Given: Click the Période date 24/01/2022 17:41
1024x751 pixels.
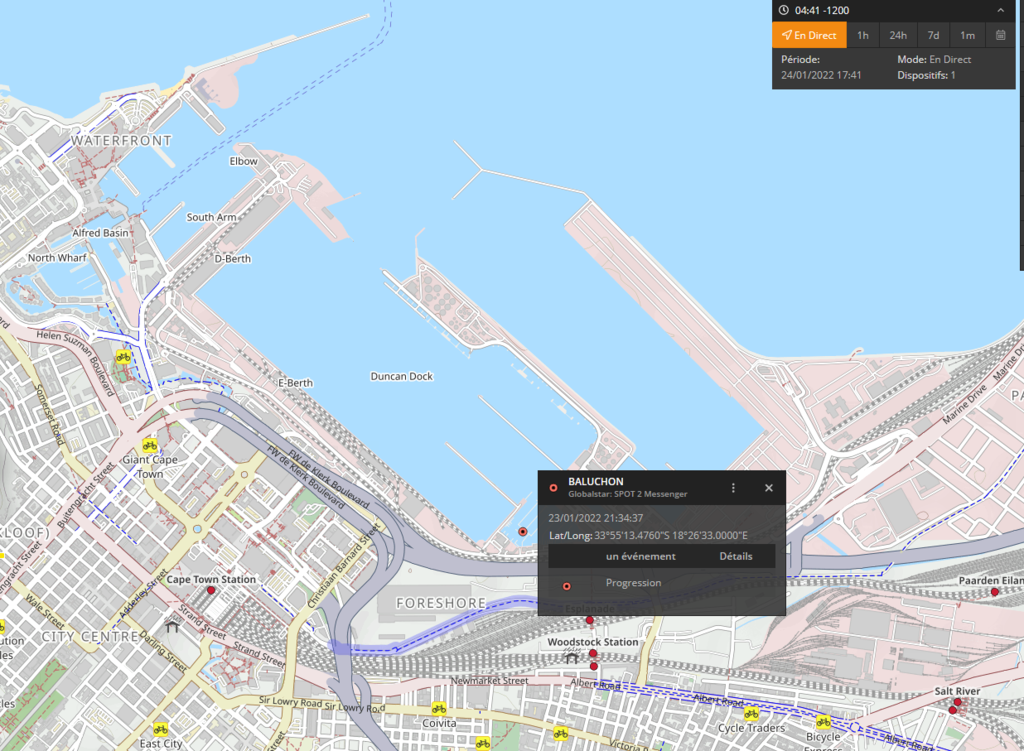Looking at the screenshot, I should [x=821, y=75].
